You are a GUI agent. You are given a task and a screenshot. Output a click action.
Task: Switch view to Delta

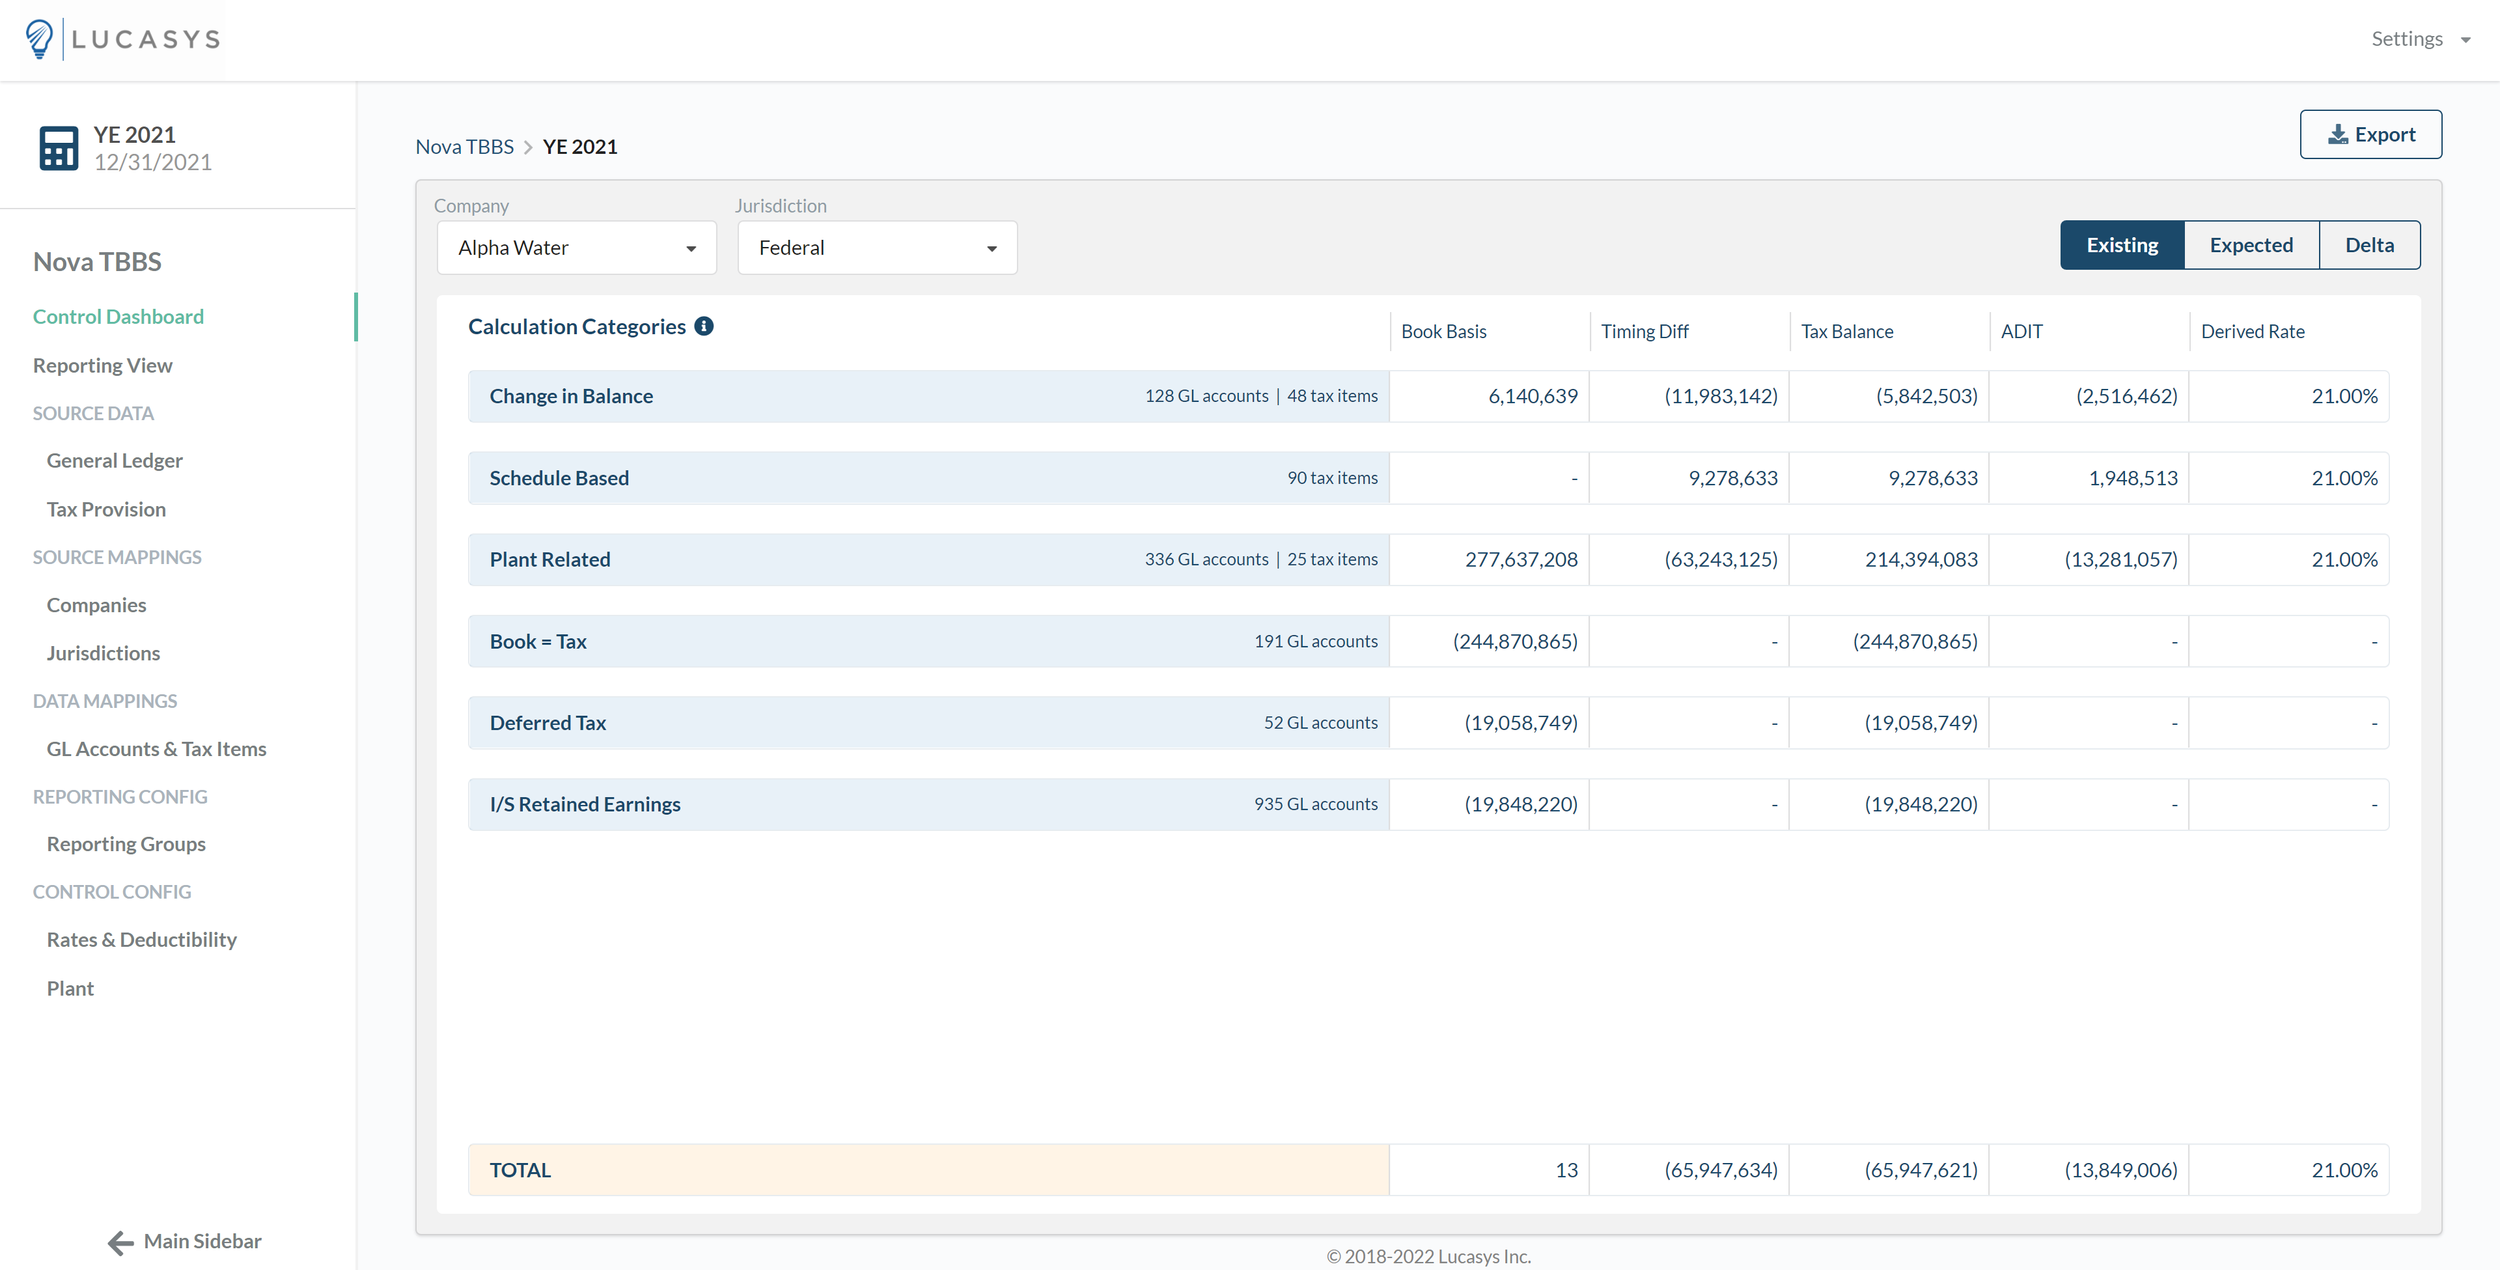tap(2368, 244)
